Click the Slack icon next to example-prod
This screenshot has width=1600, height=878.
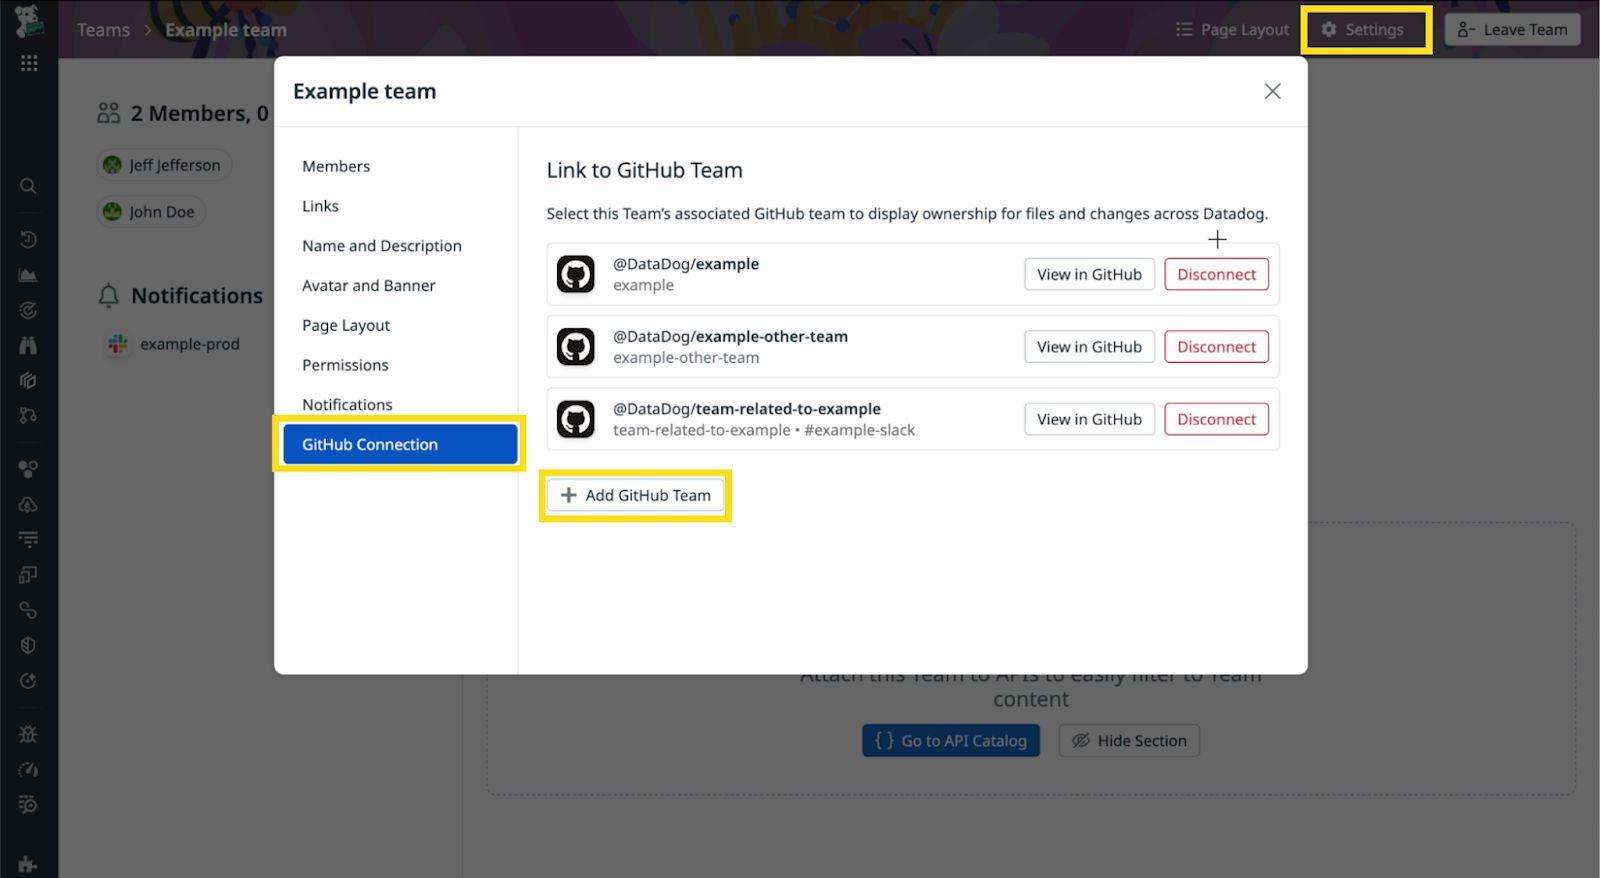click(x=118, y=344)
